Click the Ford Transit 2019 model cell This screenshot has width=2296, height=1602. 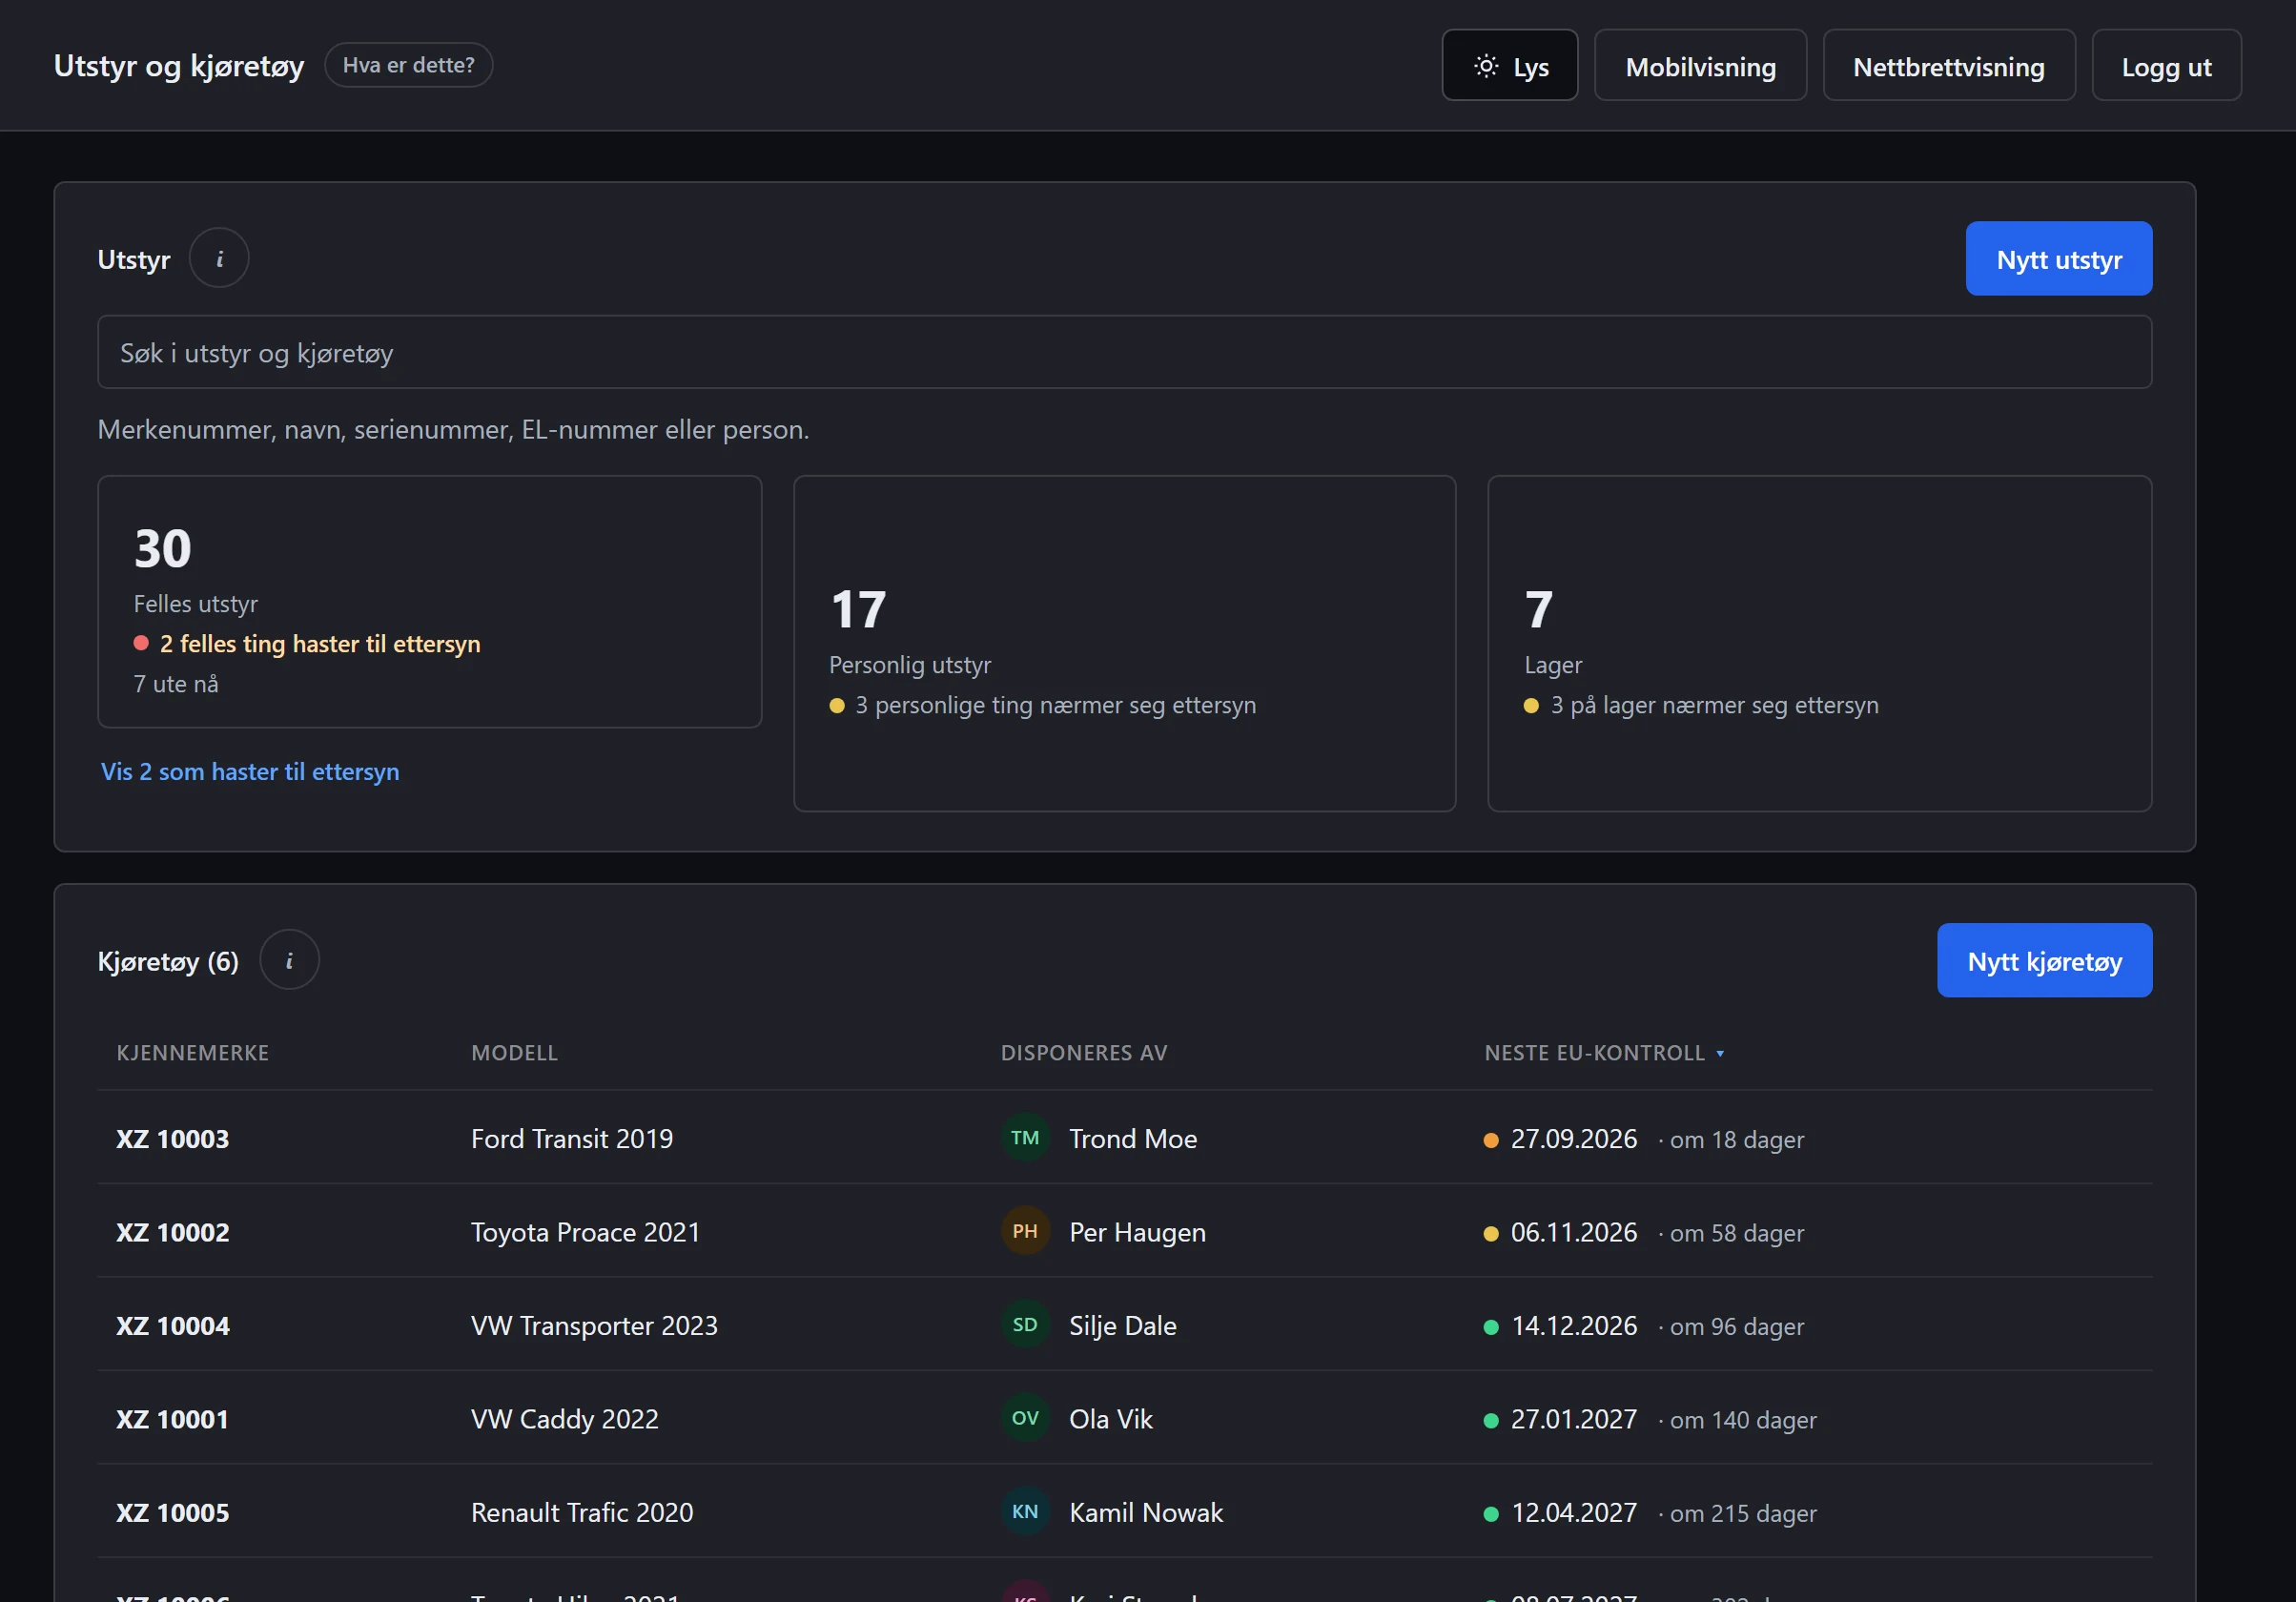click(x=572, y=1139)
